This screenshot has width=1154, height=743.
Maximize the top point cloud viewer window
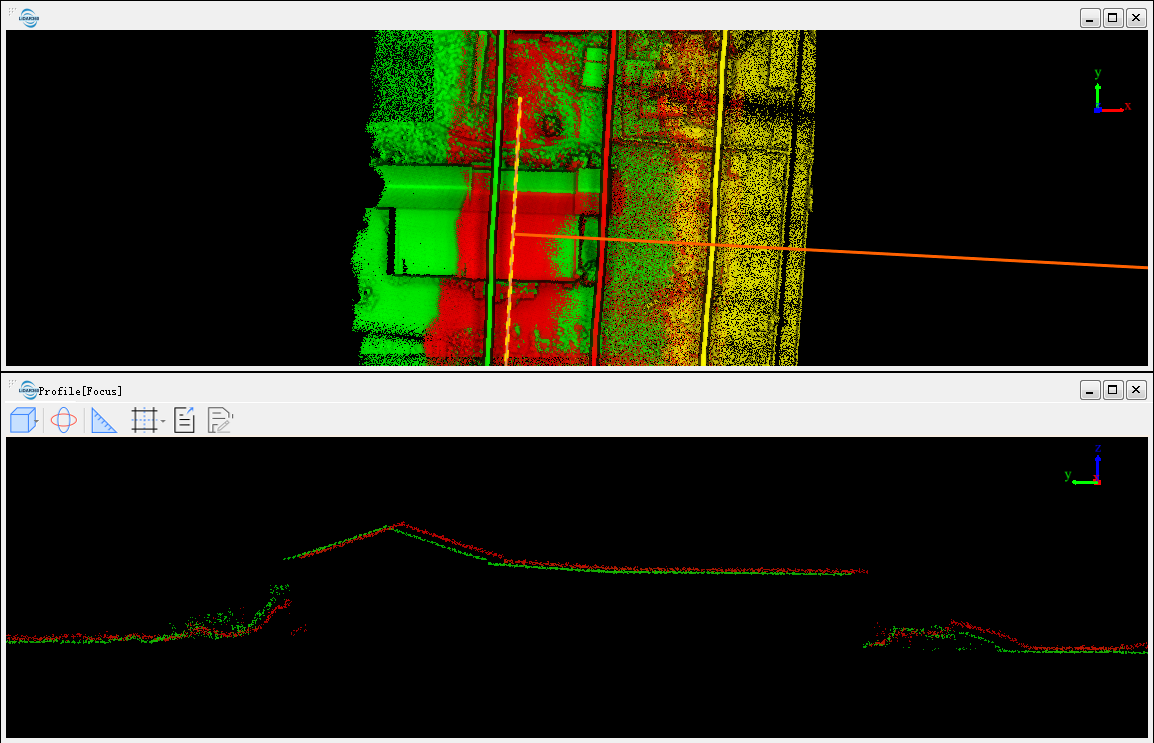click(1113, 18)
